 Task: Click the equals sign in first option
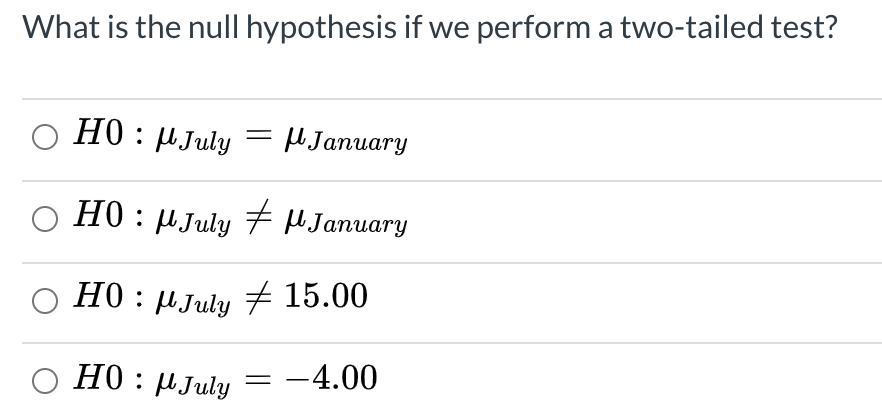(259, 135)
